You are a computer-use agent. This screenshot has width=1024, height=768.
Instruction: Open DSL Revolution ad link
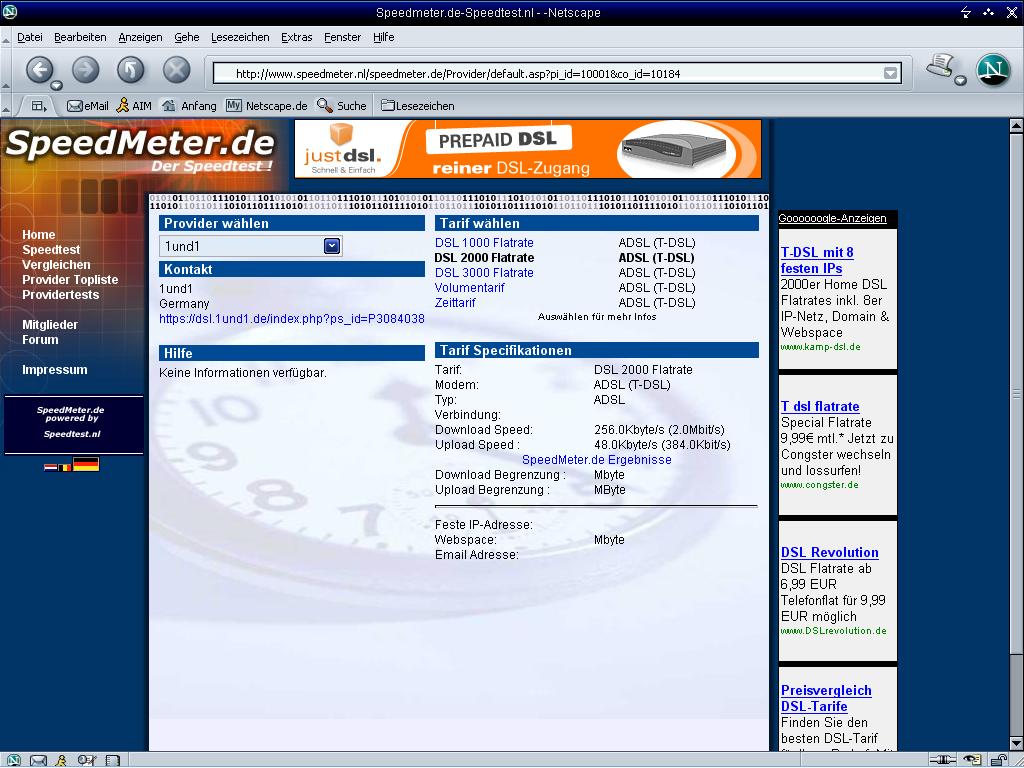tap(829, 552)
